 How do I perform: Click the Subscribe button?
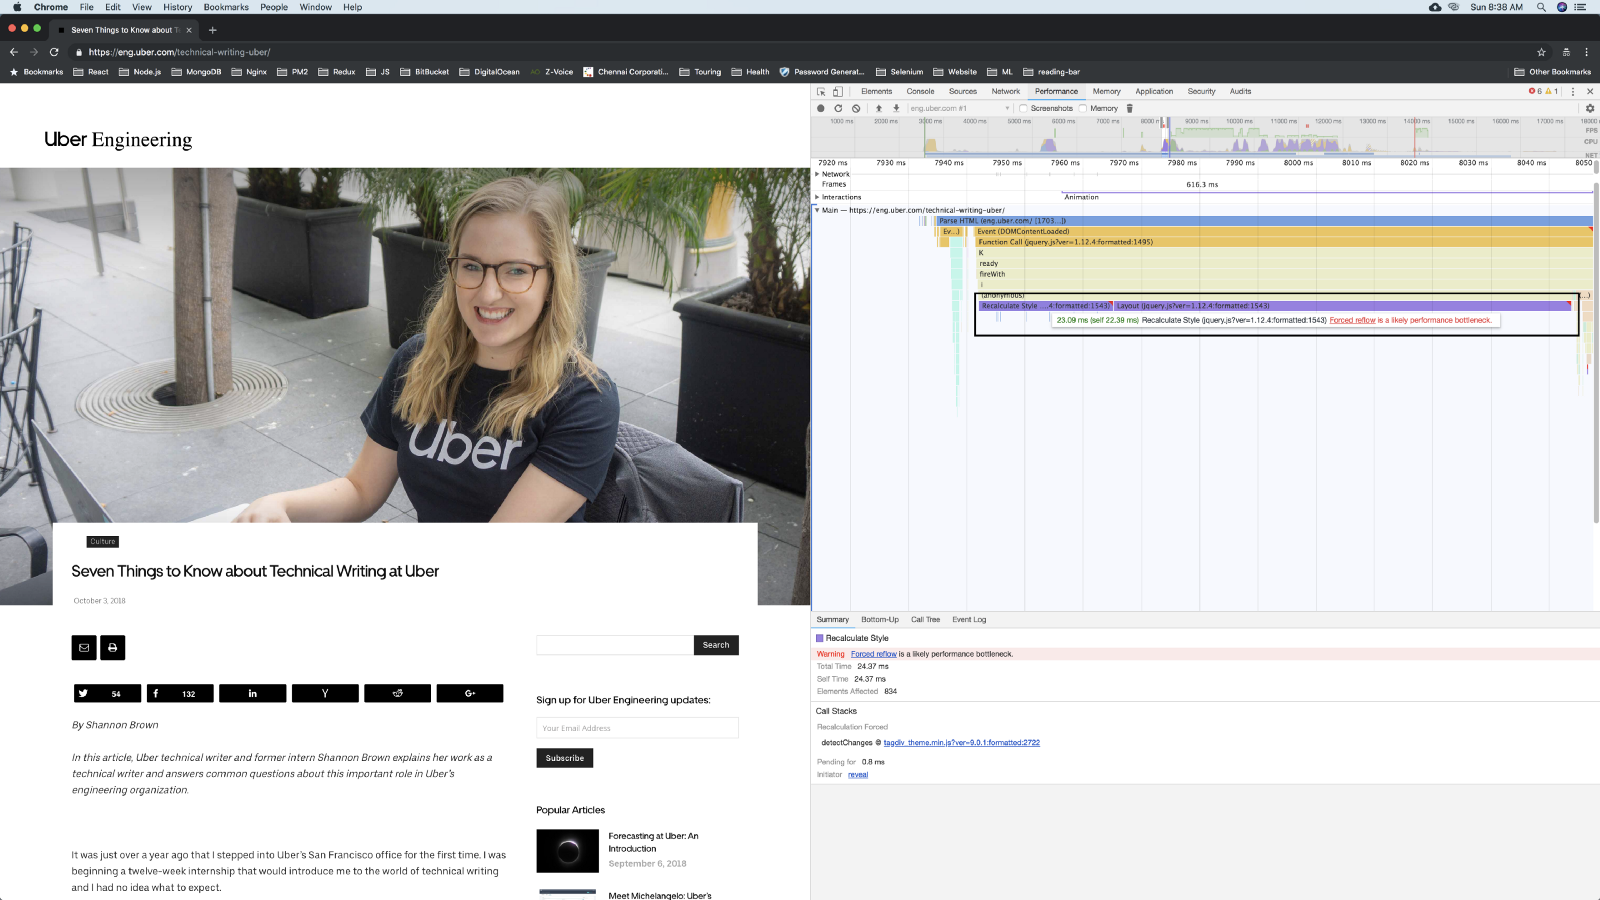point(564,758)
